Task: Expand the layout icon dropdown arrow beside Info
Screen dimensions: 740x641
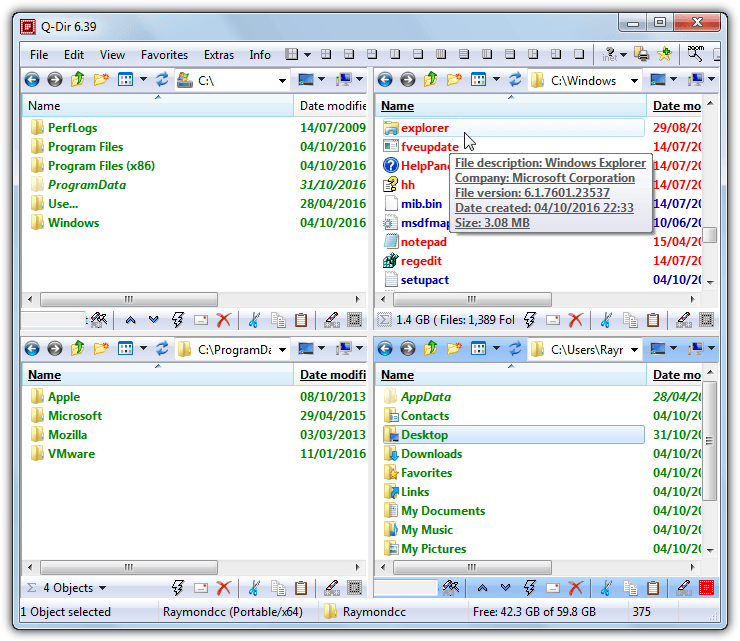Action: [x=307, y=55]
